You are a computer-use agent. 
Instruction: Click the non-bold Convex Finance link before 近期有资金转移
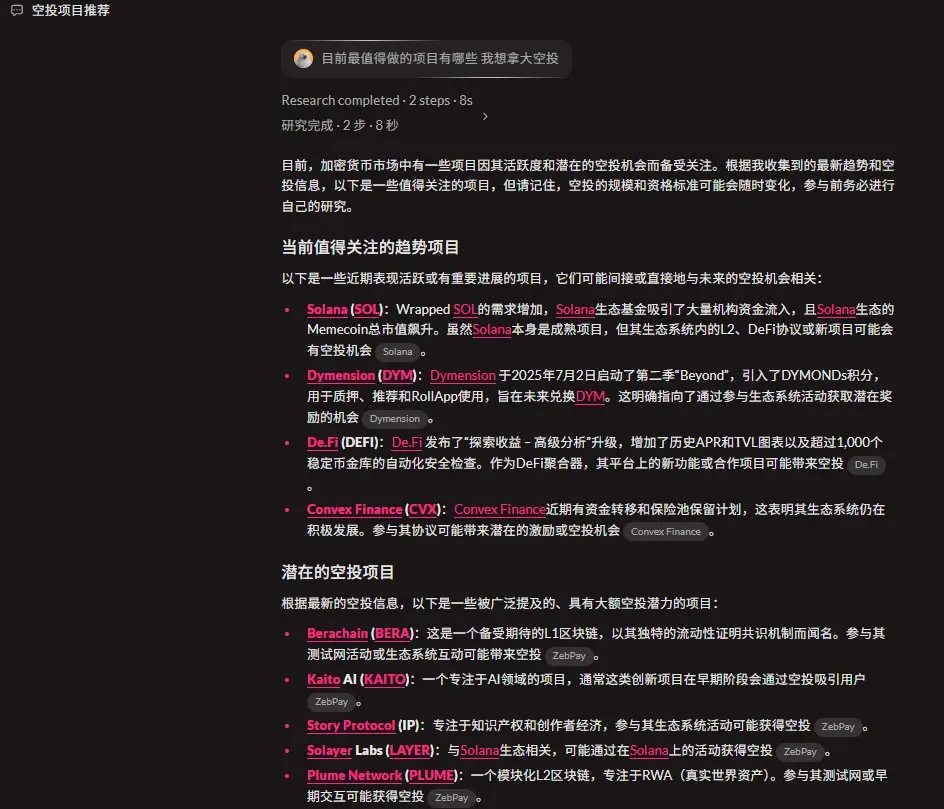(500, 510)
